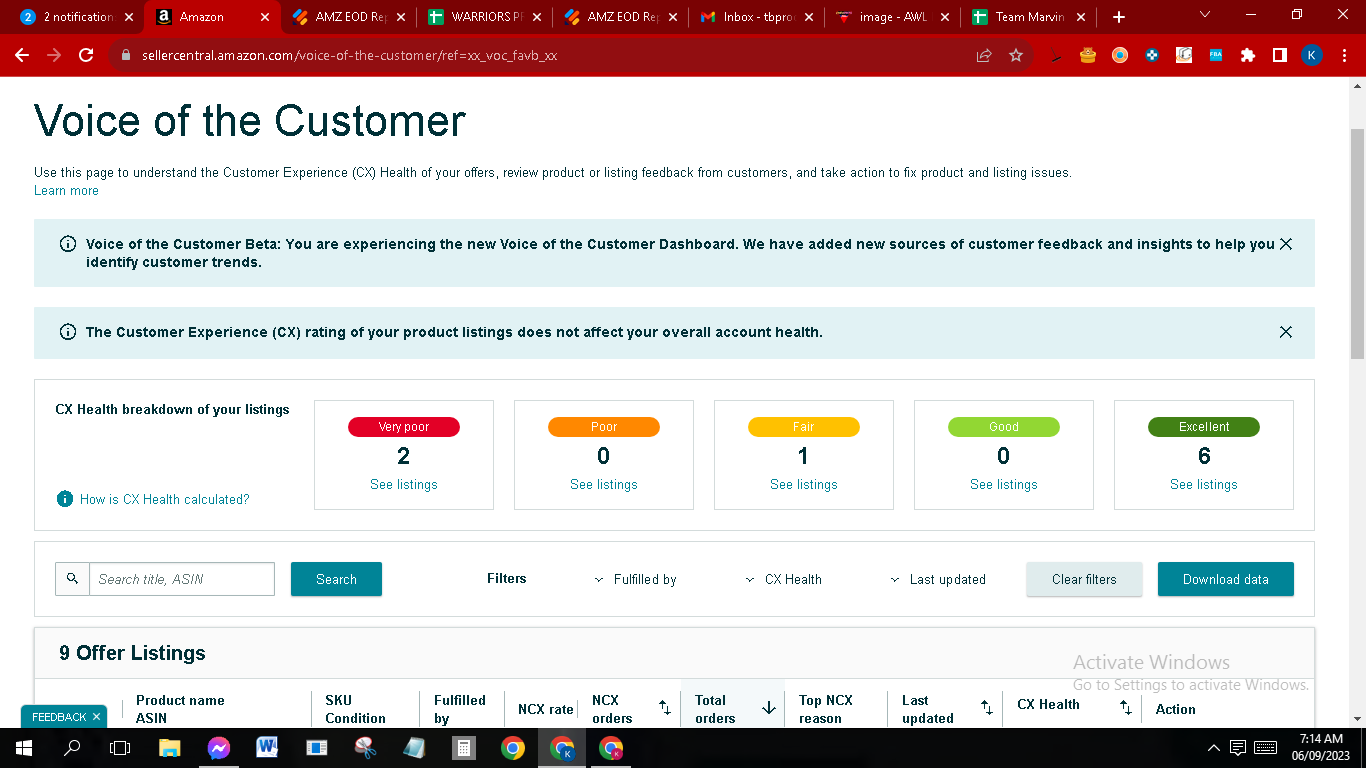Reload the Seller Central page
The width and height of the screenshot is (1366, 768).
(x=86, y=55)
